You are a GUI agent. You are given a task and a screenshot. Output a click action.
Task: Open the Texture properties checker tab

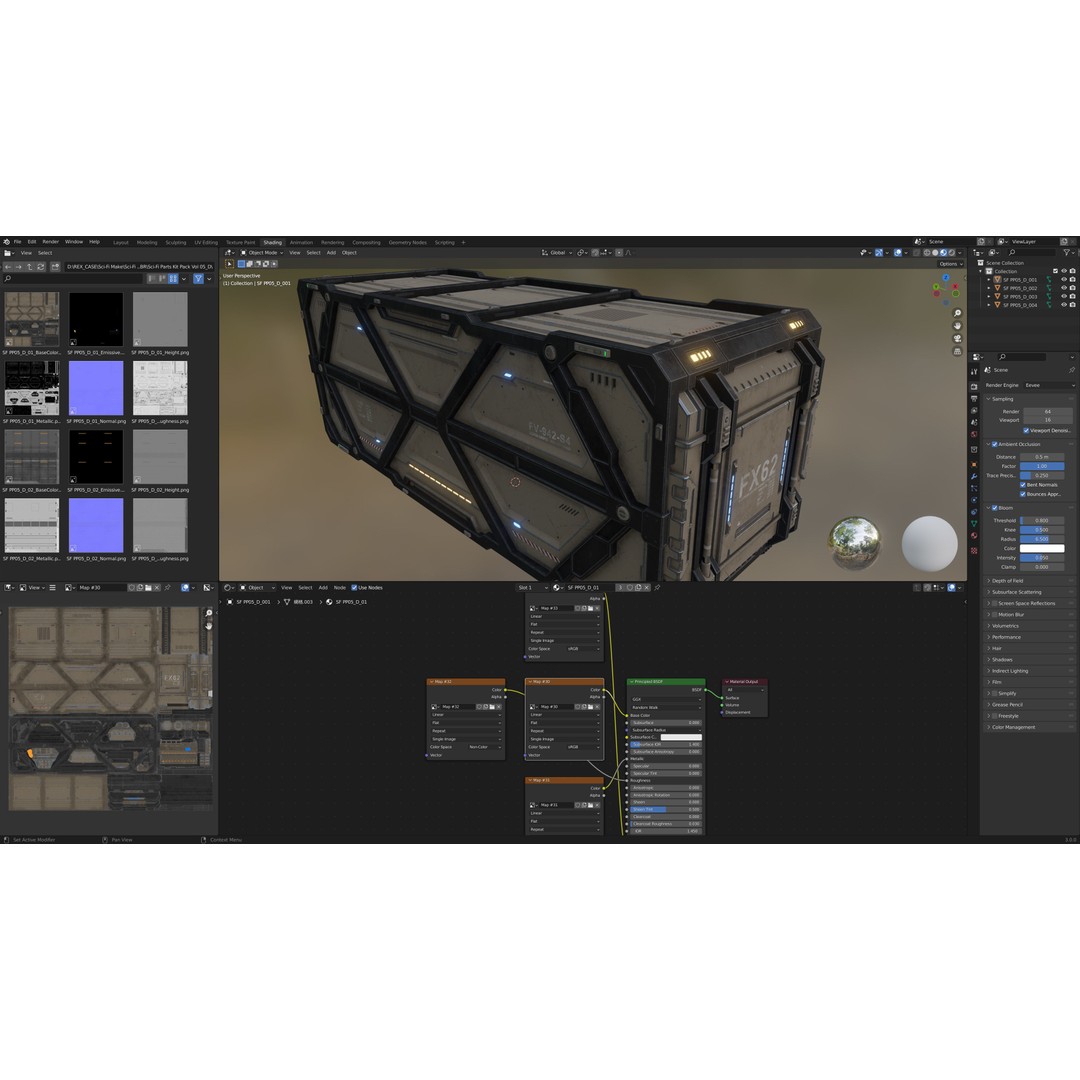[x=974, y=550]
